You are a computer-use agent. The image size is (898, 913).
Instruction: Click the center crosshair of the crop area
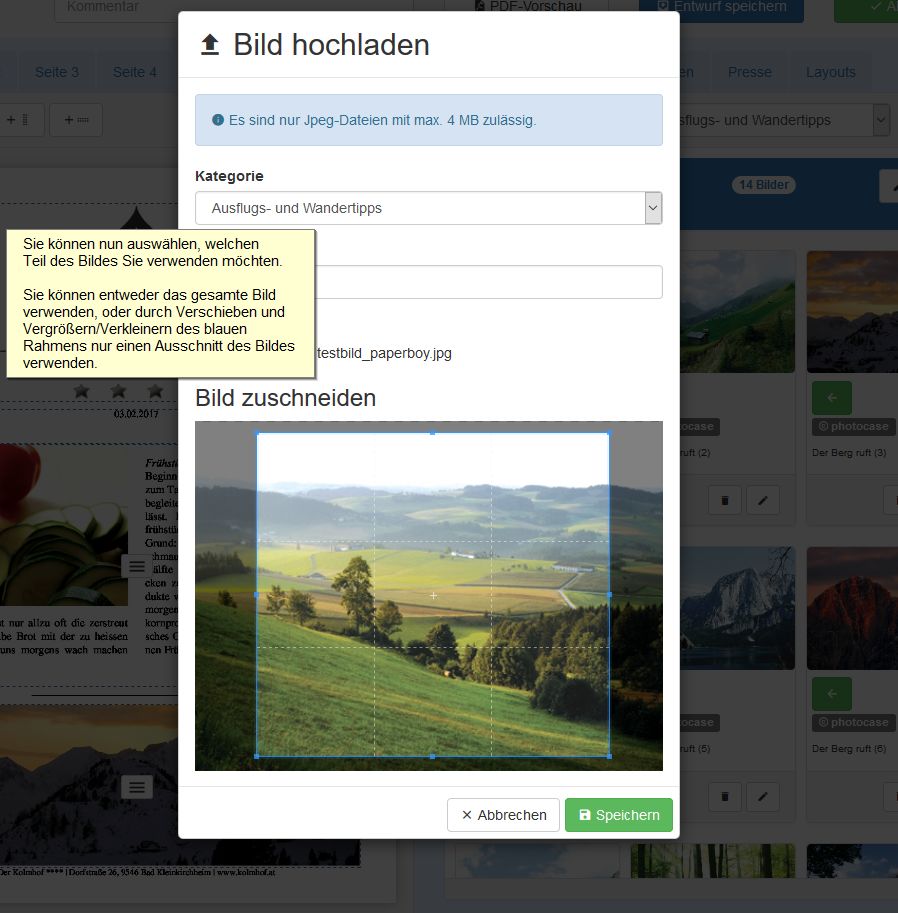click(x=433, y=595)
